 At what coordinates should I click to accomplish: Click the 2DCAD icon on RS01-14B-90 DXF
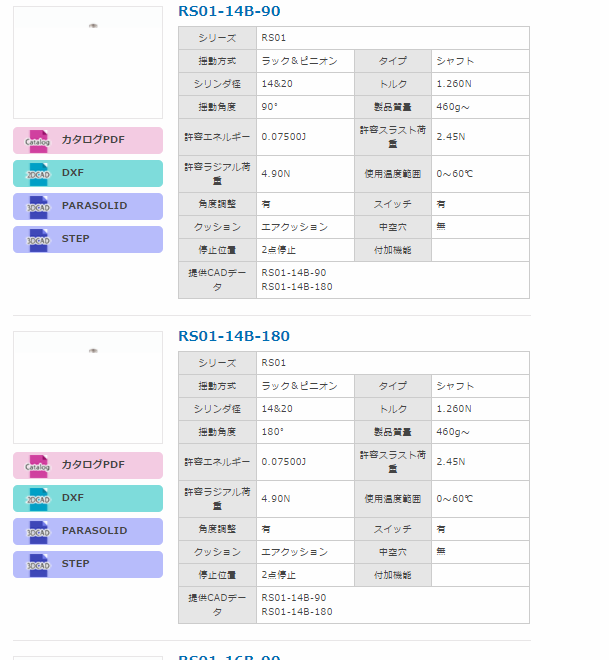coord(38,174)
